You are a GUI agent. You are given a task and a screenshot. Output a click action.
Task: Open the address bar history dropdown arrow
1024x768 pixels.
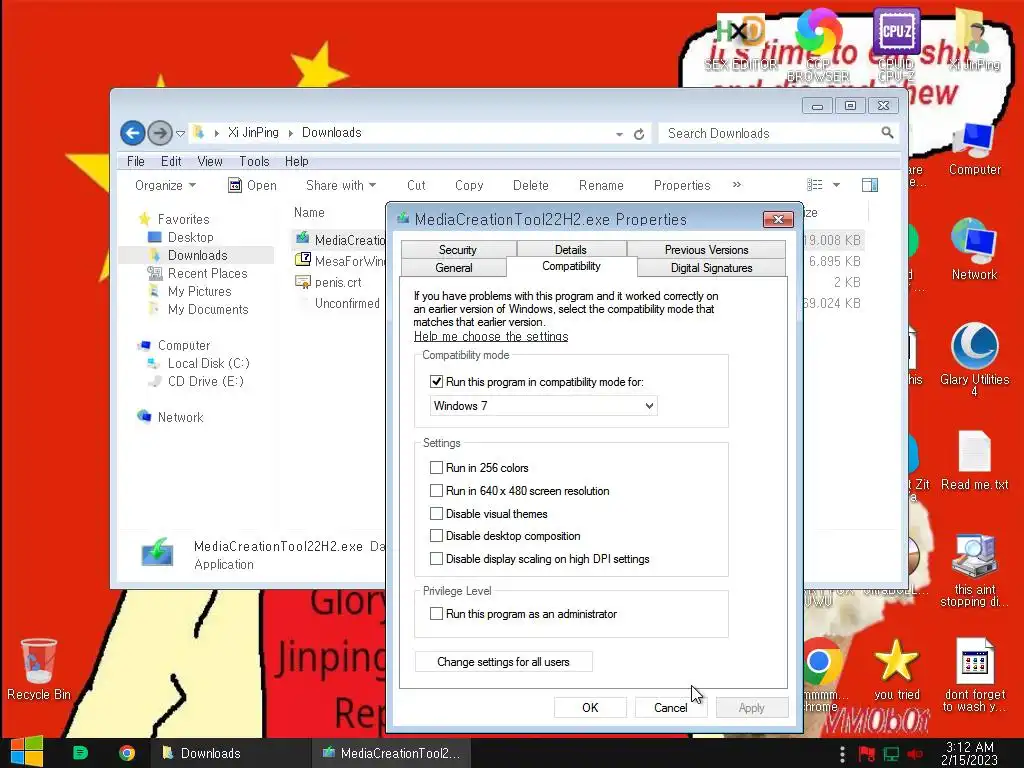[x=619, y=134]
